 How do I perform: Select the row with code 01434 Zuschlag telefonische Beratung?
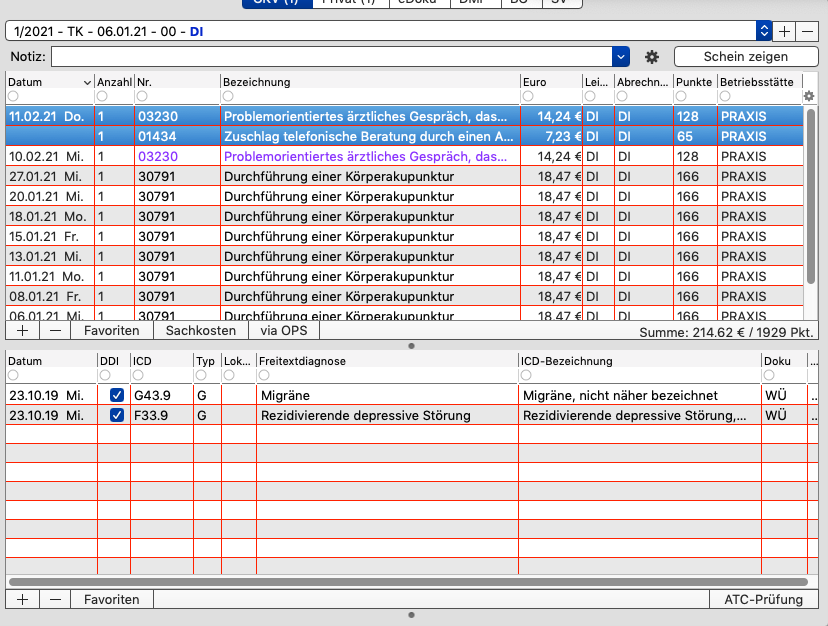(x=404, y=136)
